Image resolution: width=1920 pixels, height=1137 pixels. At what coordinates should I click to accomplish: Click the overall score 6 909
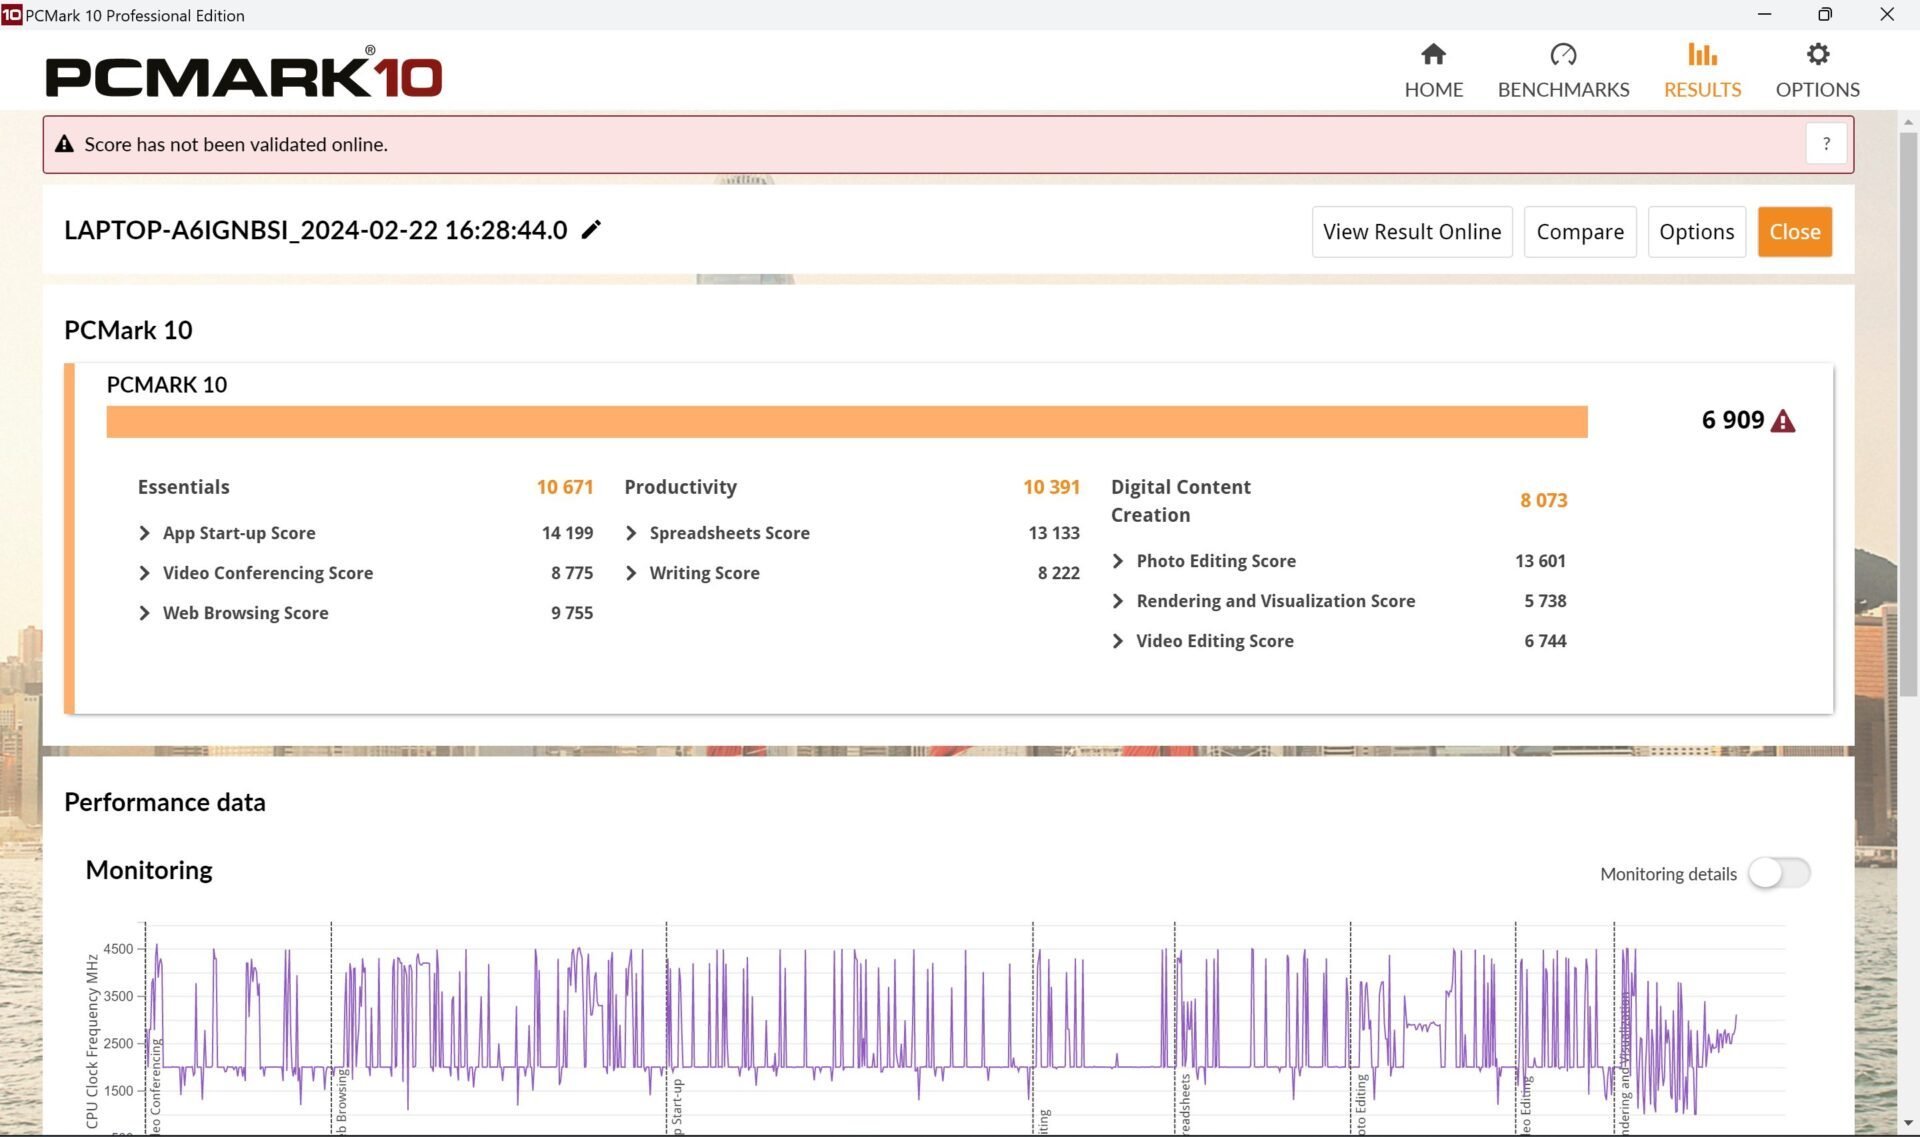[x=1732, y=420]
